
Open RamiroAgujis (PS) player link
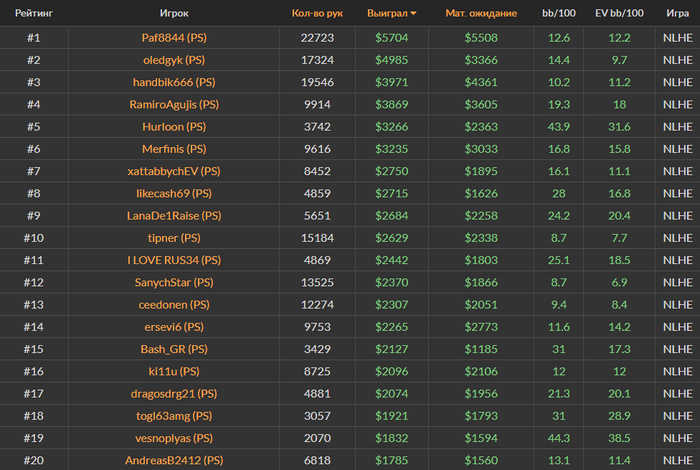coord(174,104)
